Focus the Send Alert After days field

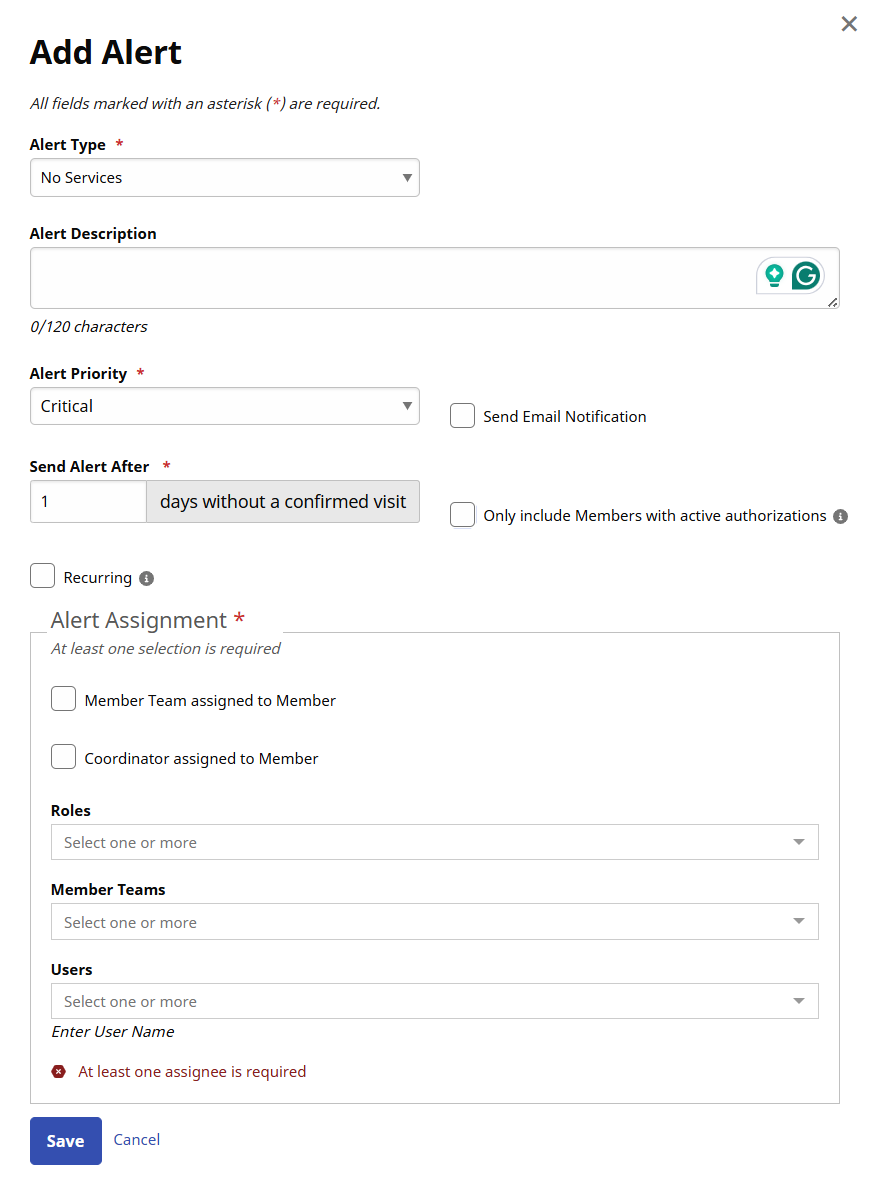coord(88,502)
